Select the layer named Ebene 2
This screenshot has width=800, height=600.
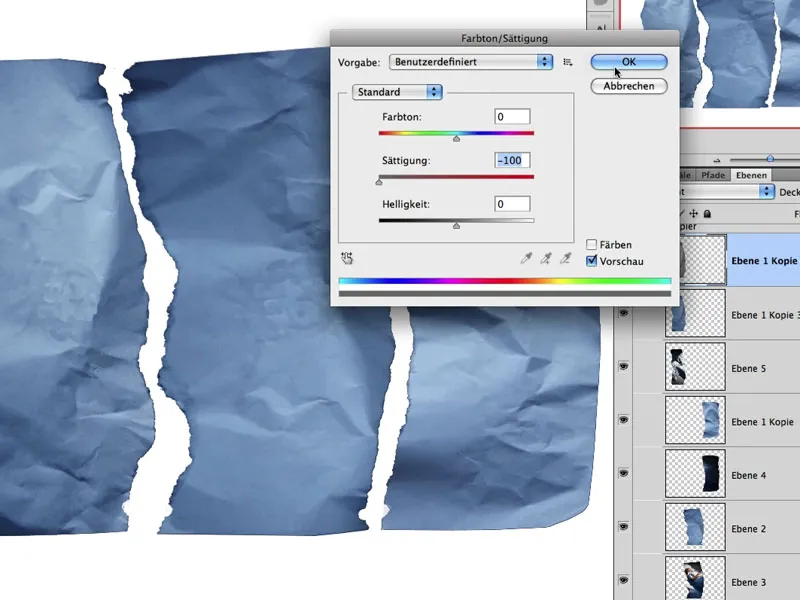pyautogui.click(x=748, y=529)
